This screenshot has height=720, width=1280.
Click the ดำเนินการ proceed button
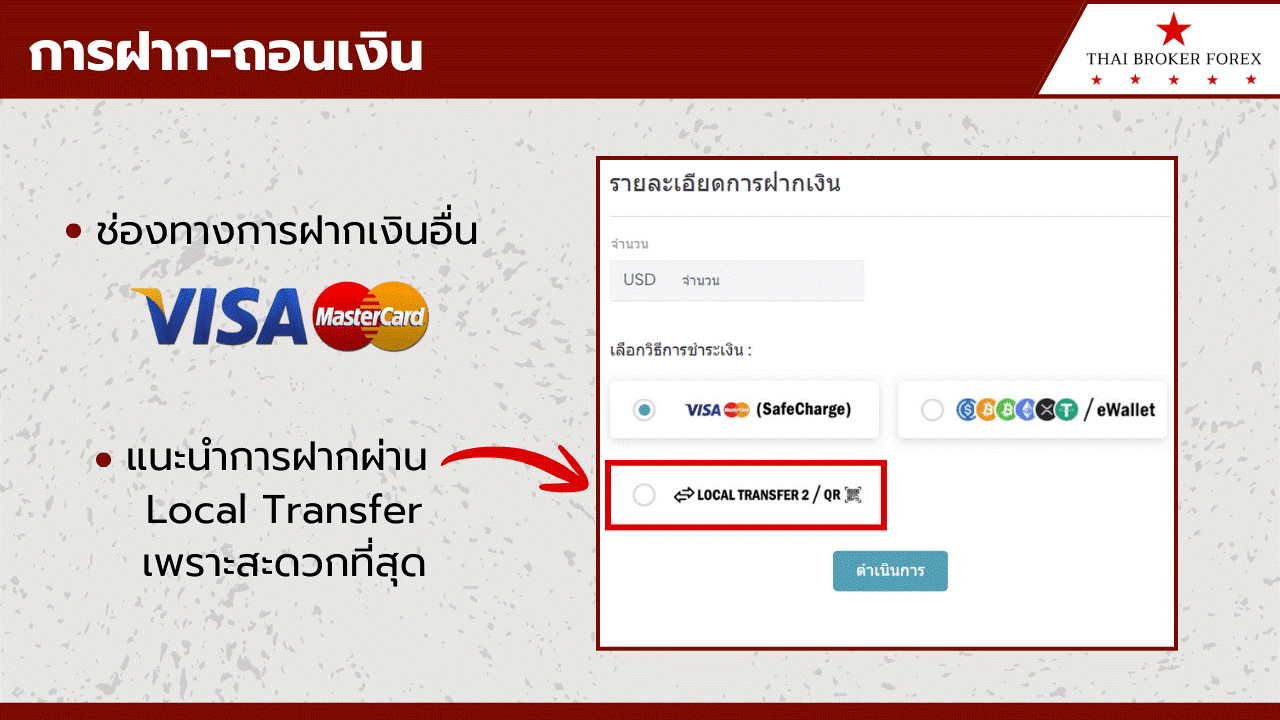click(890, 571)
